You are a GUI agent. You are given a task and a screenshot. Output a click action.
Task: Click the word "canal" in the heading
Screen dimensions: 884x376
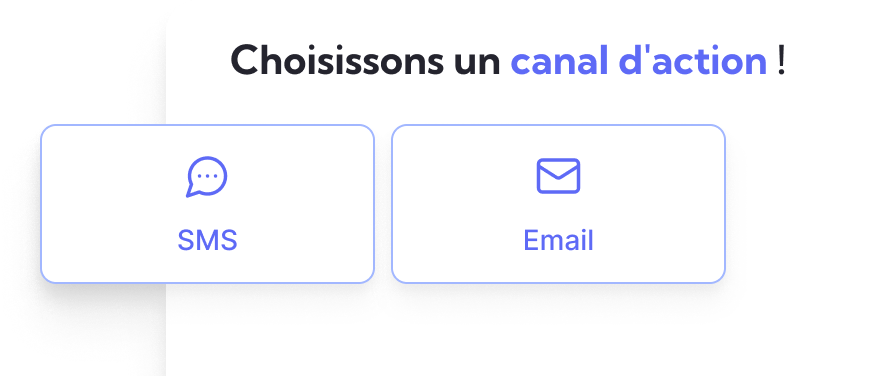[x=560, y=61]
